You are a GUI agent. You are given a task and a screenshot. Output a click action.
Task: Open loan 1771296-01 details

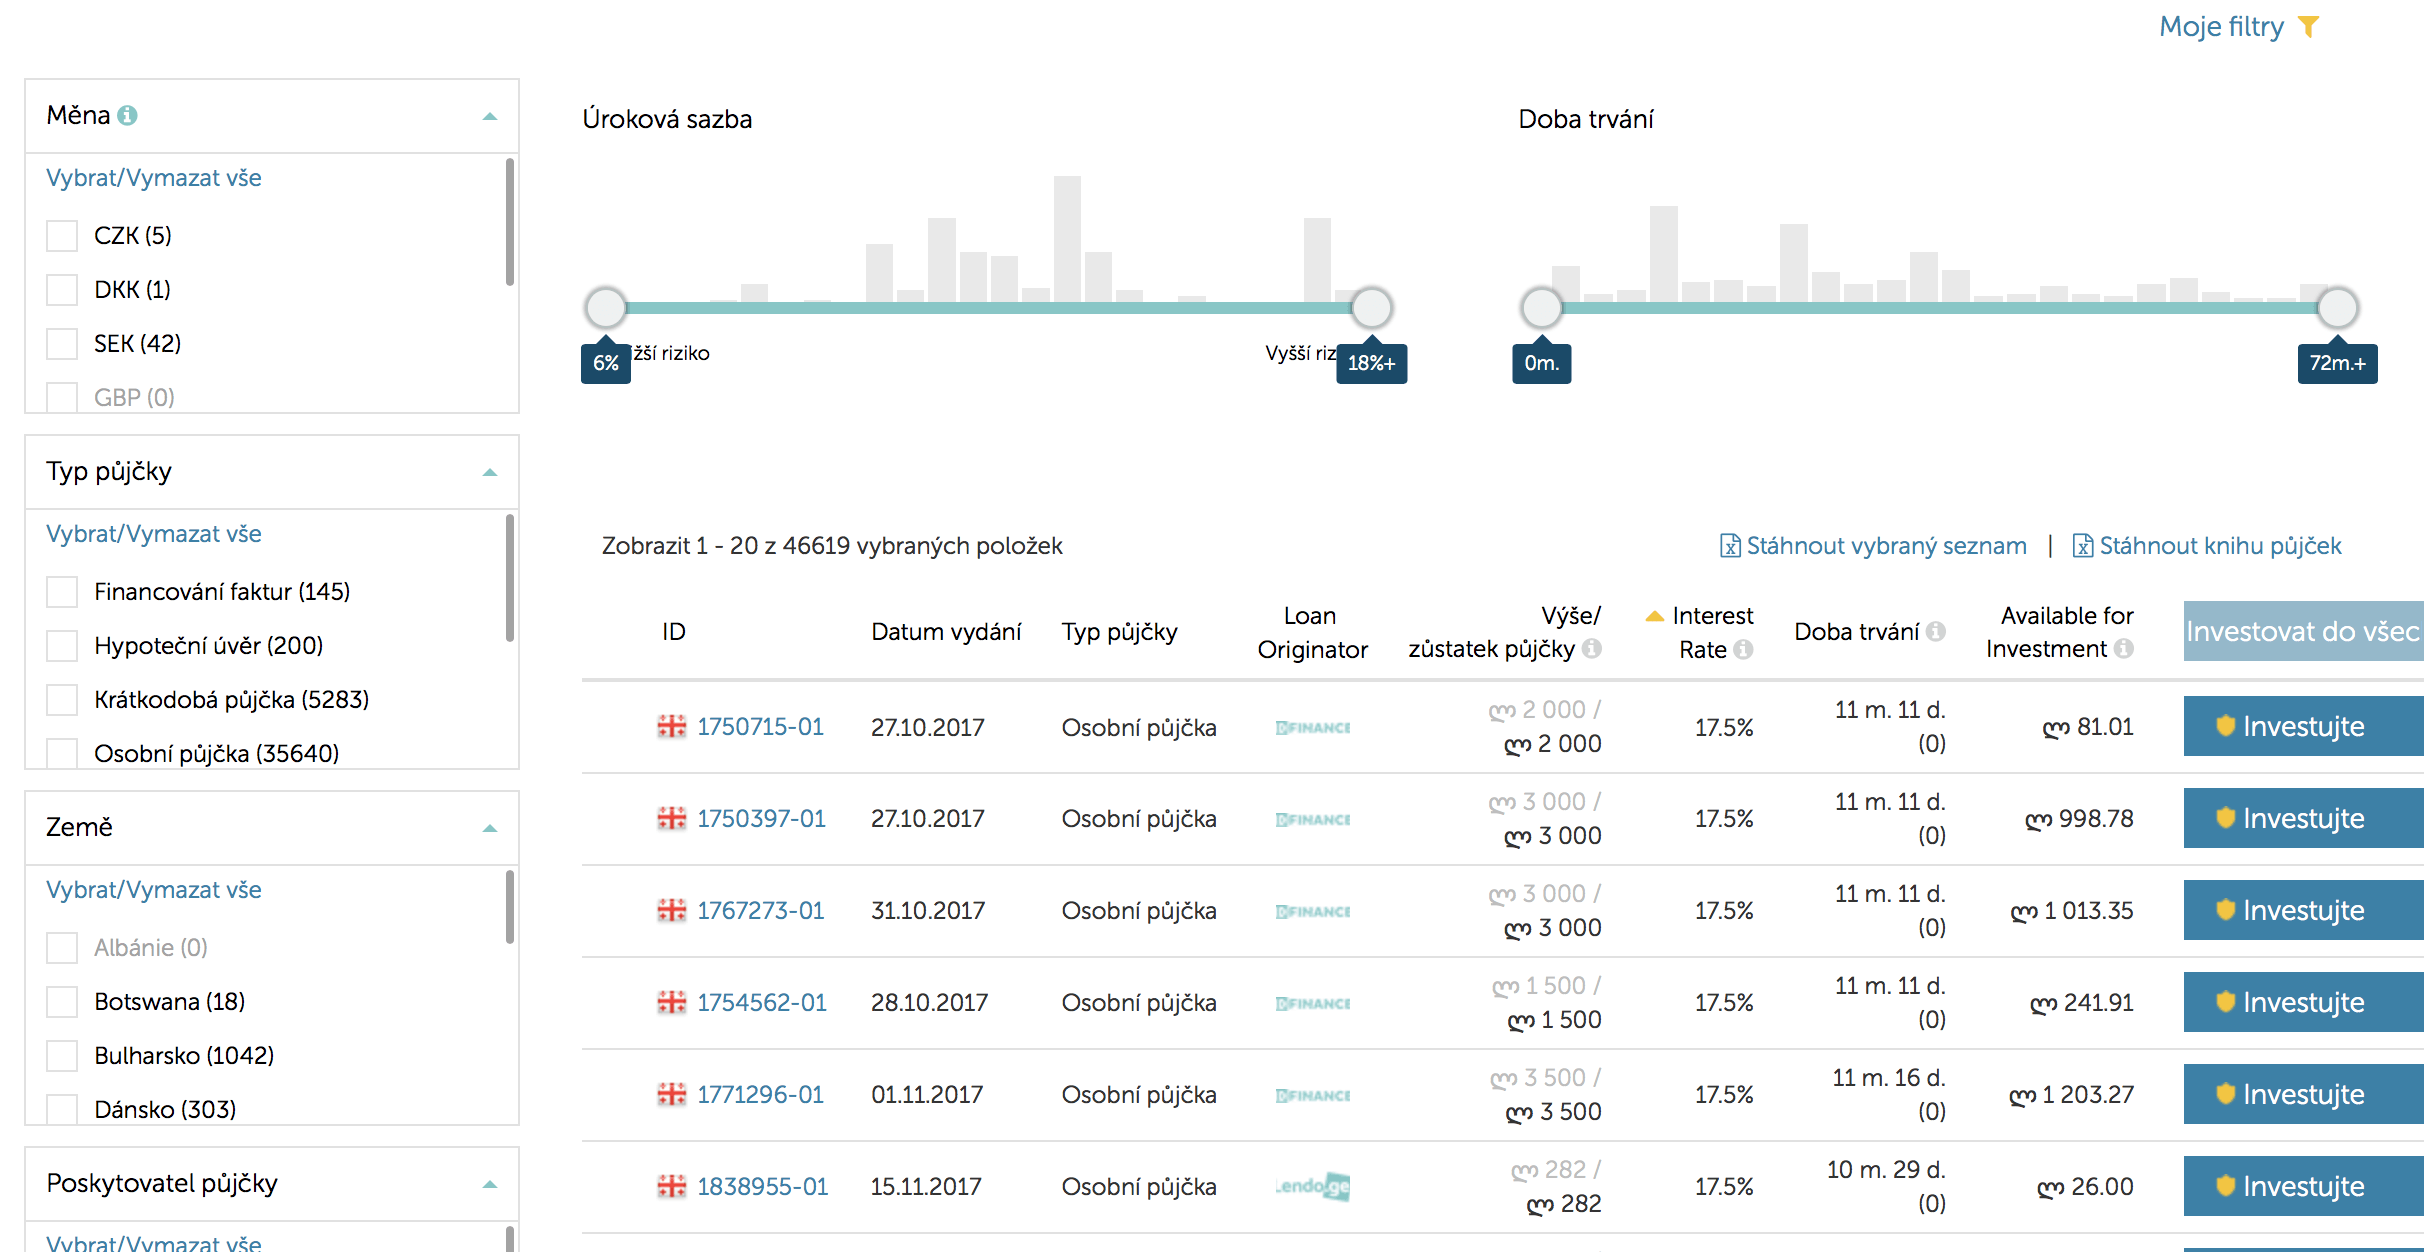[760, 1095]
